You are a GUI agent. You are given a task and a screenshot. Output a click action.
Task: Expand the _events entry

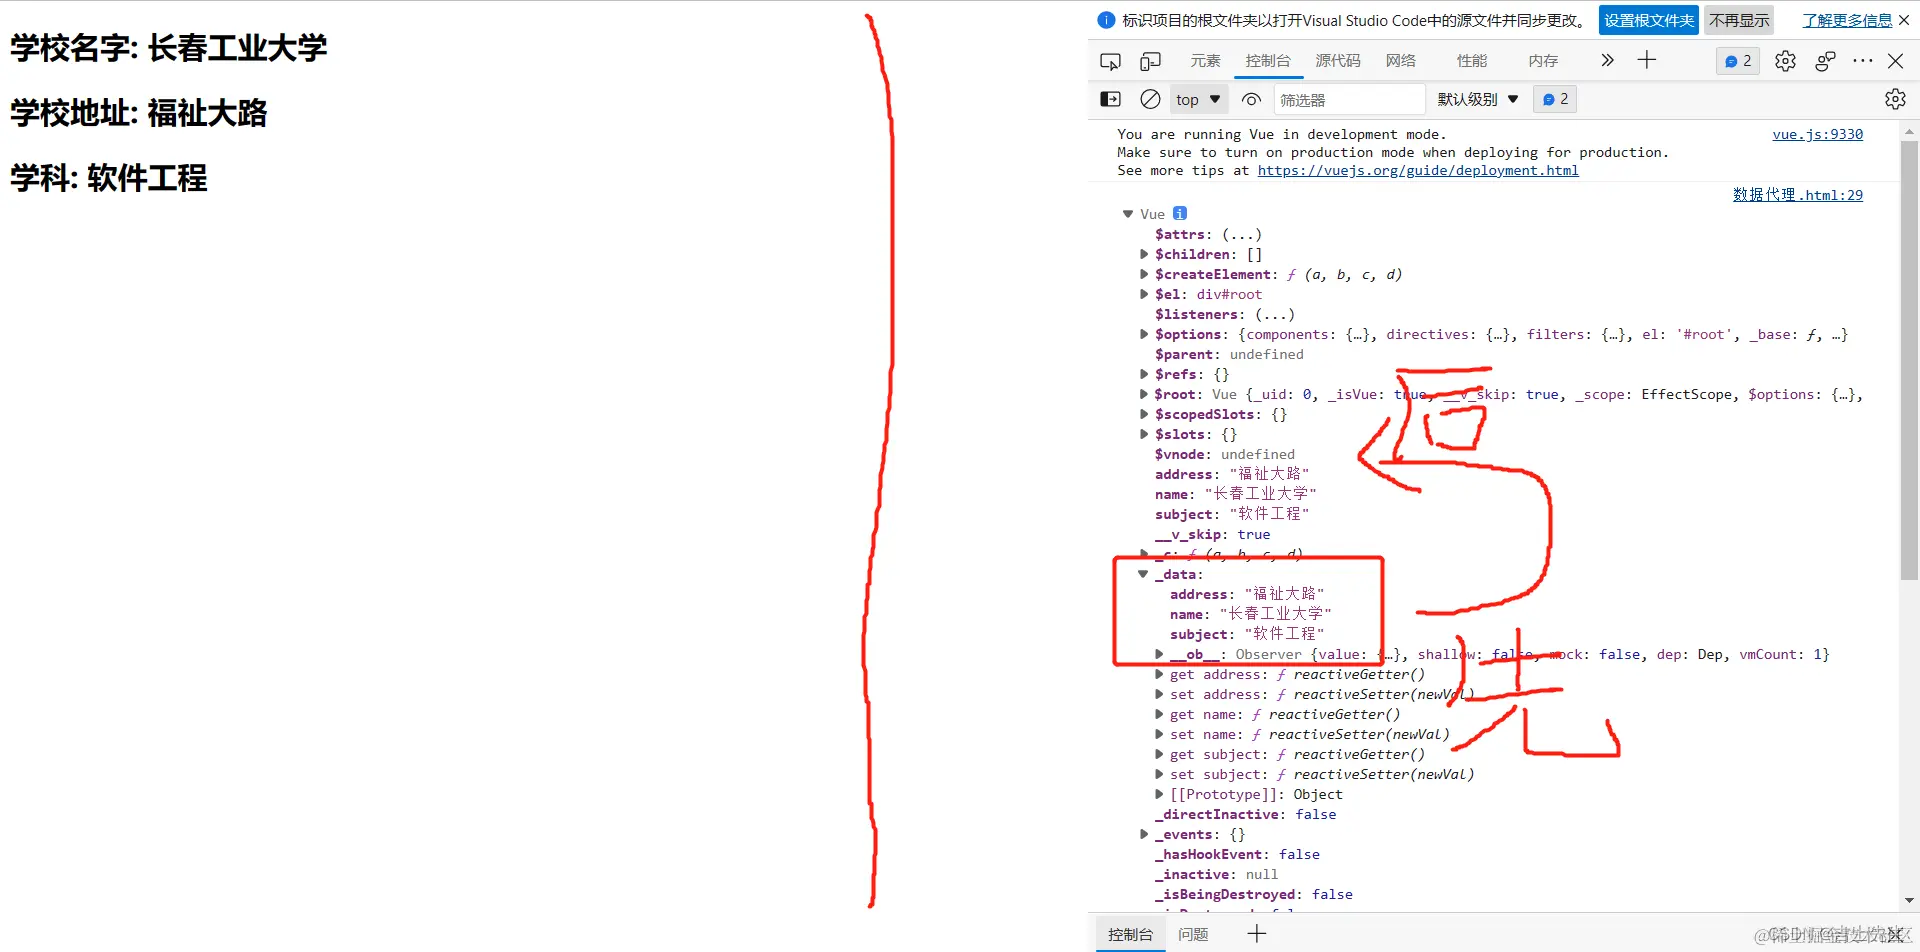[1144, 834]
